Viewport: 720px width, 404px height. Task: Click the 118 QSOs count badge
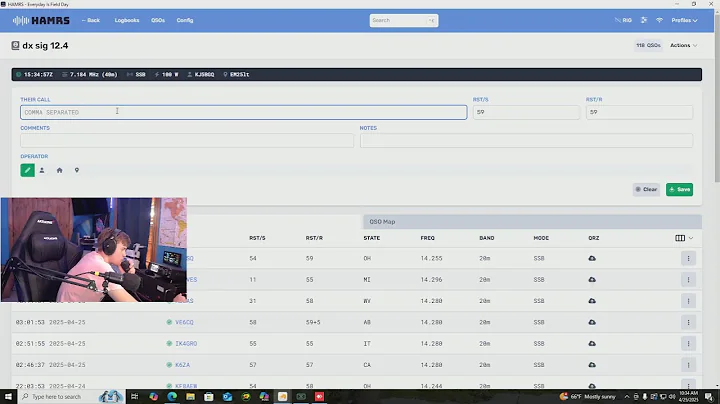click(648, 45)
